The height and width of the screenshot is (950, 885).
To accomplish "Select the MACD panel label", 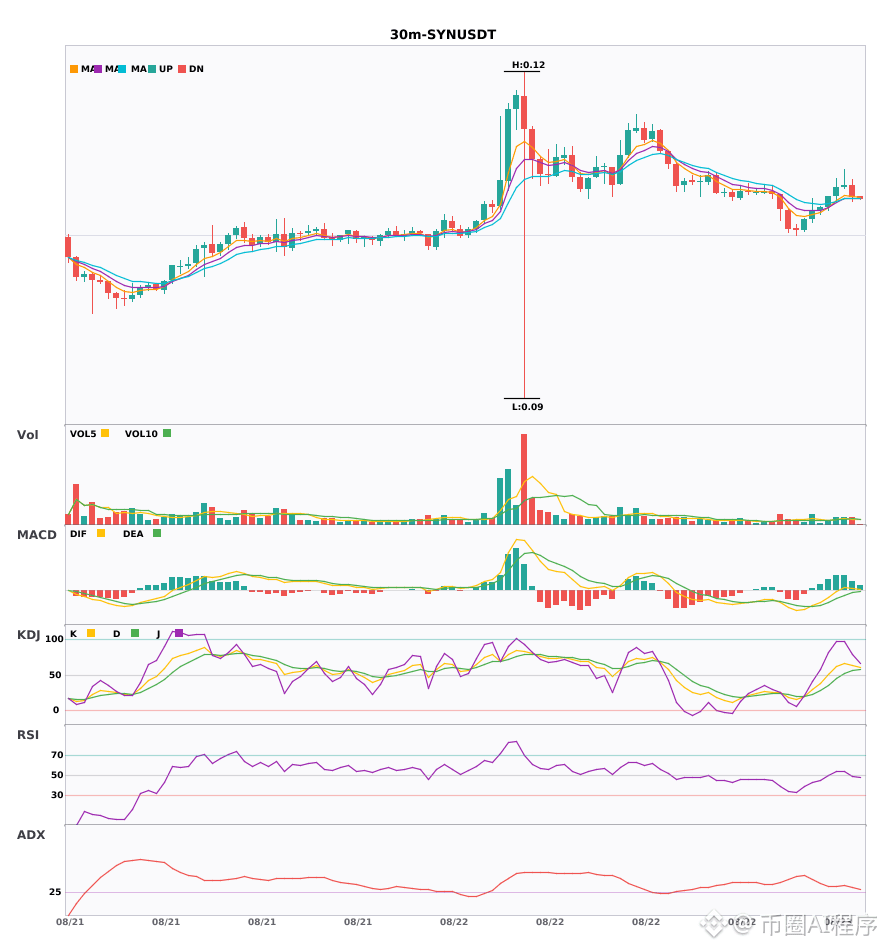I will (x=36, y=535).
